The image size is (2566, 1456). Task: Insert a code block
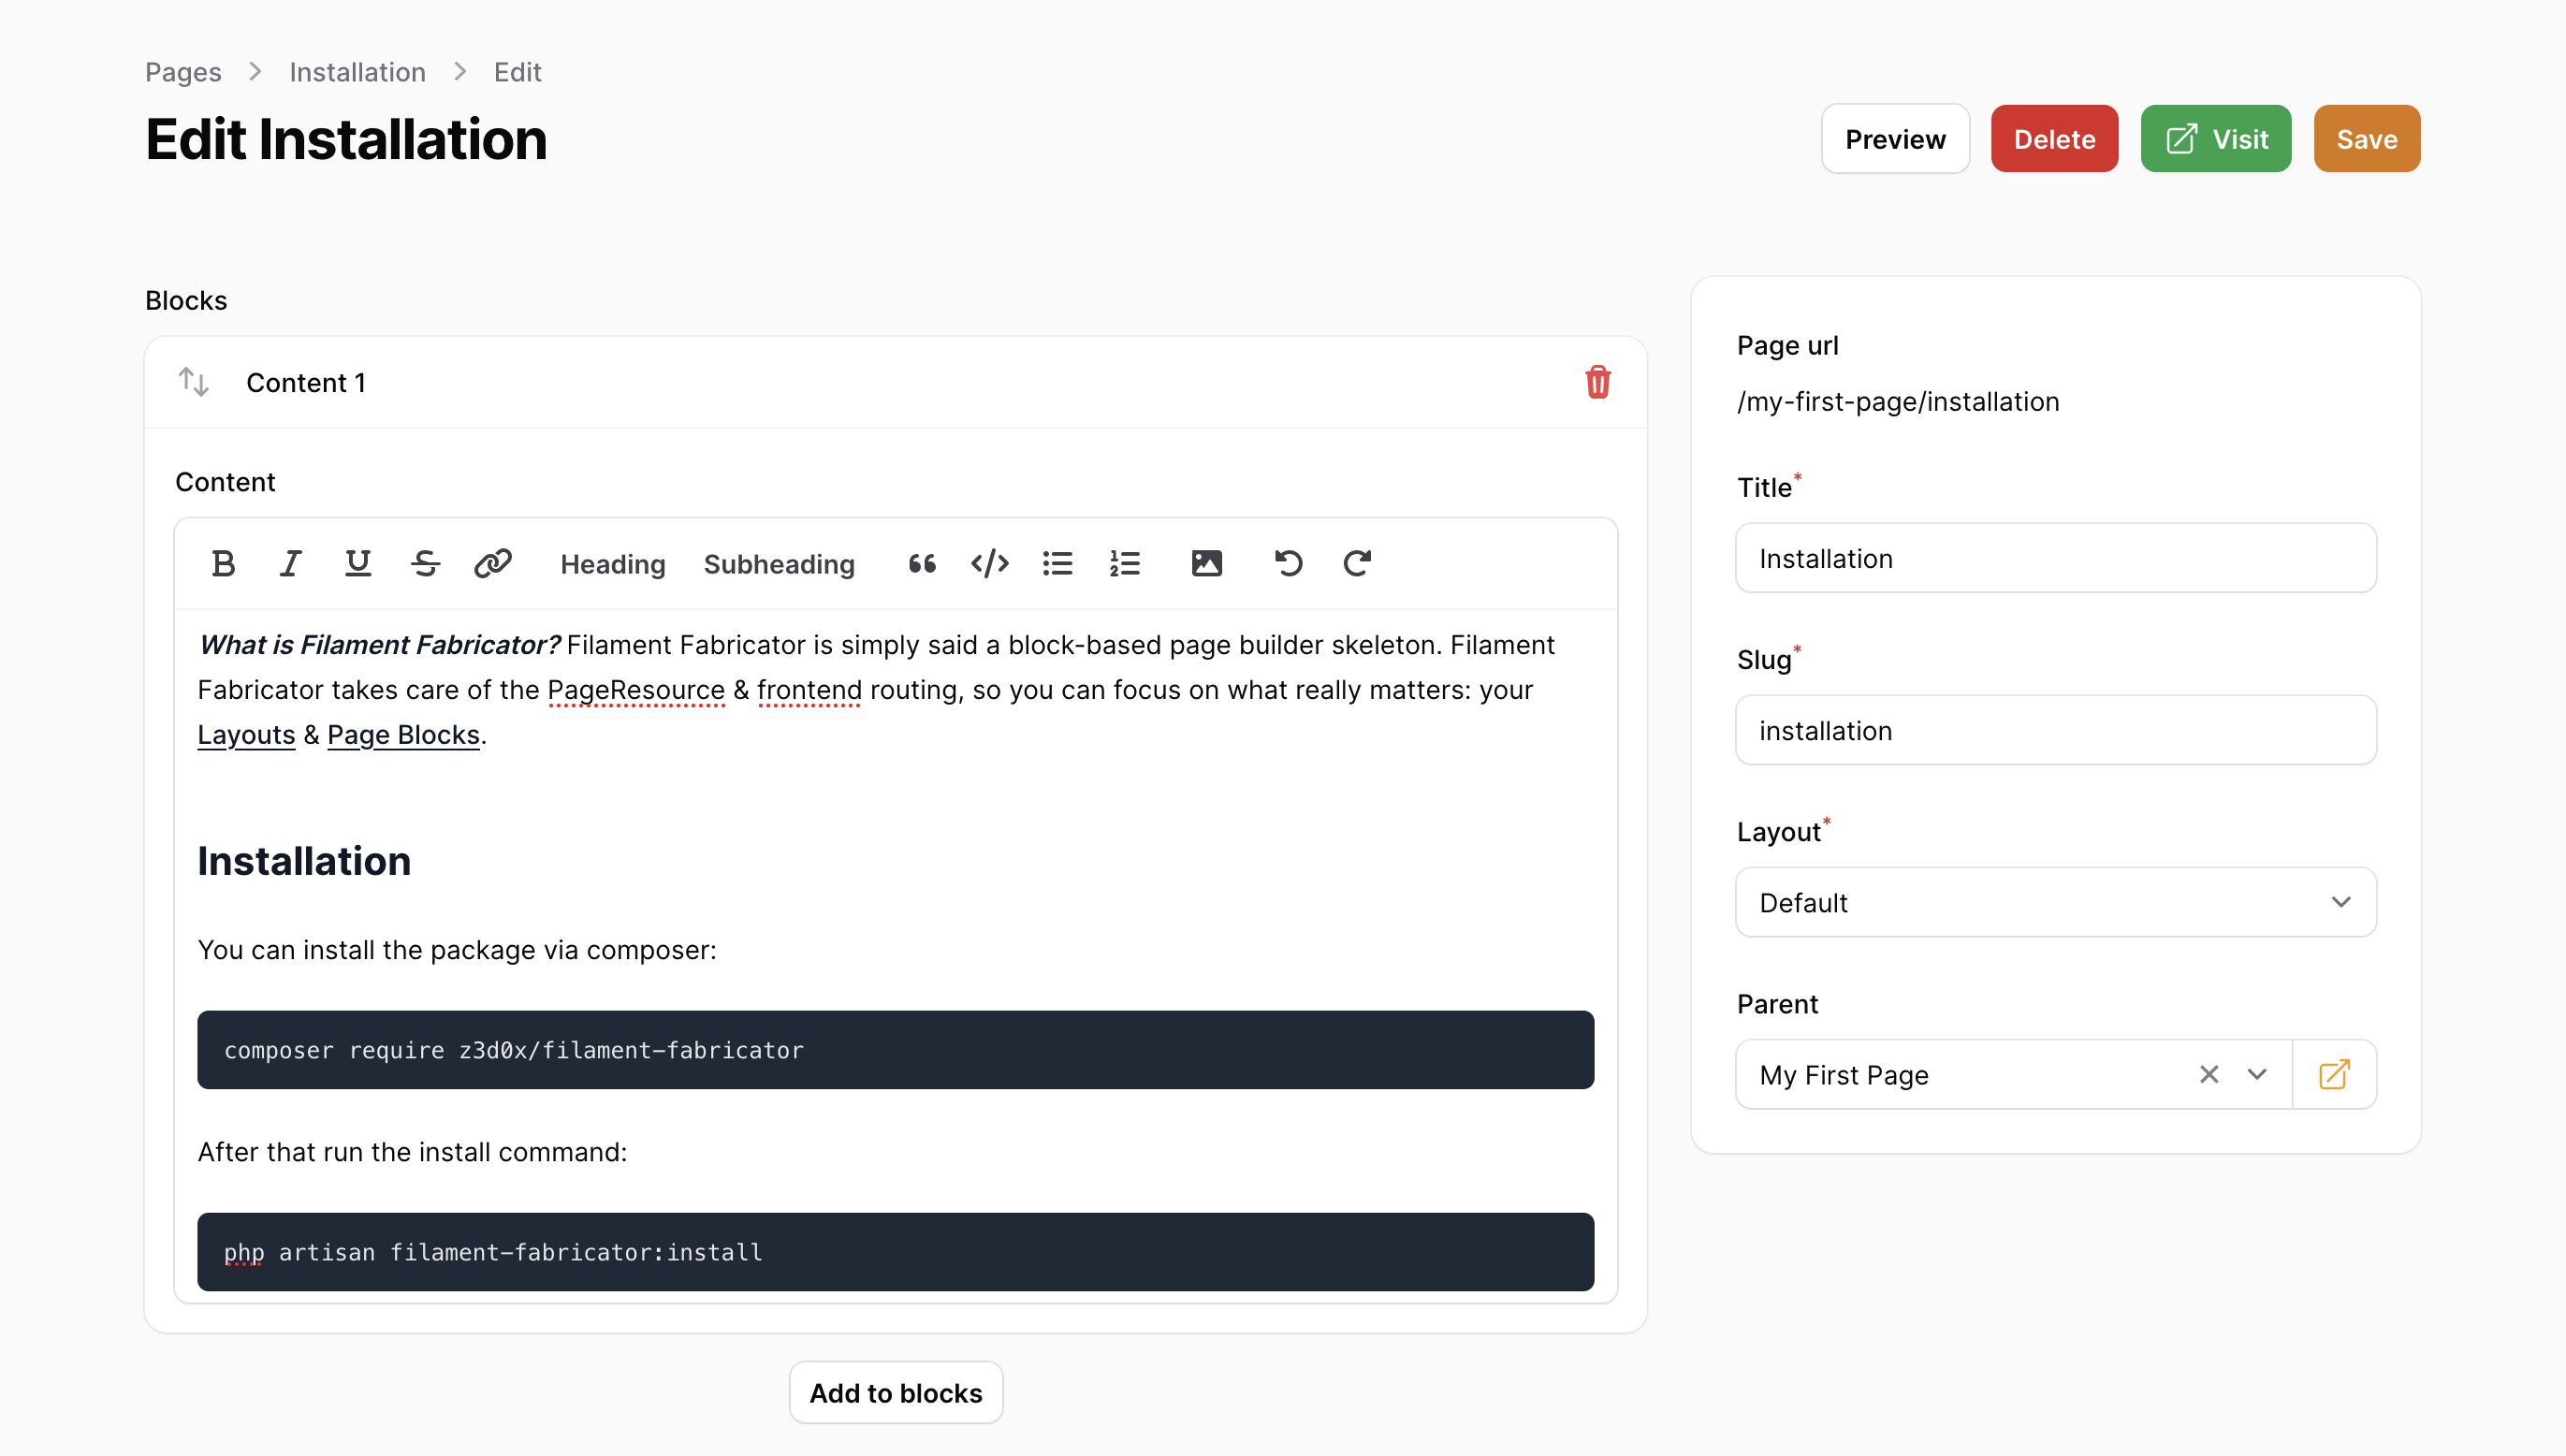tap(989, 564)
